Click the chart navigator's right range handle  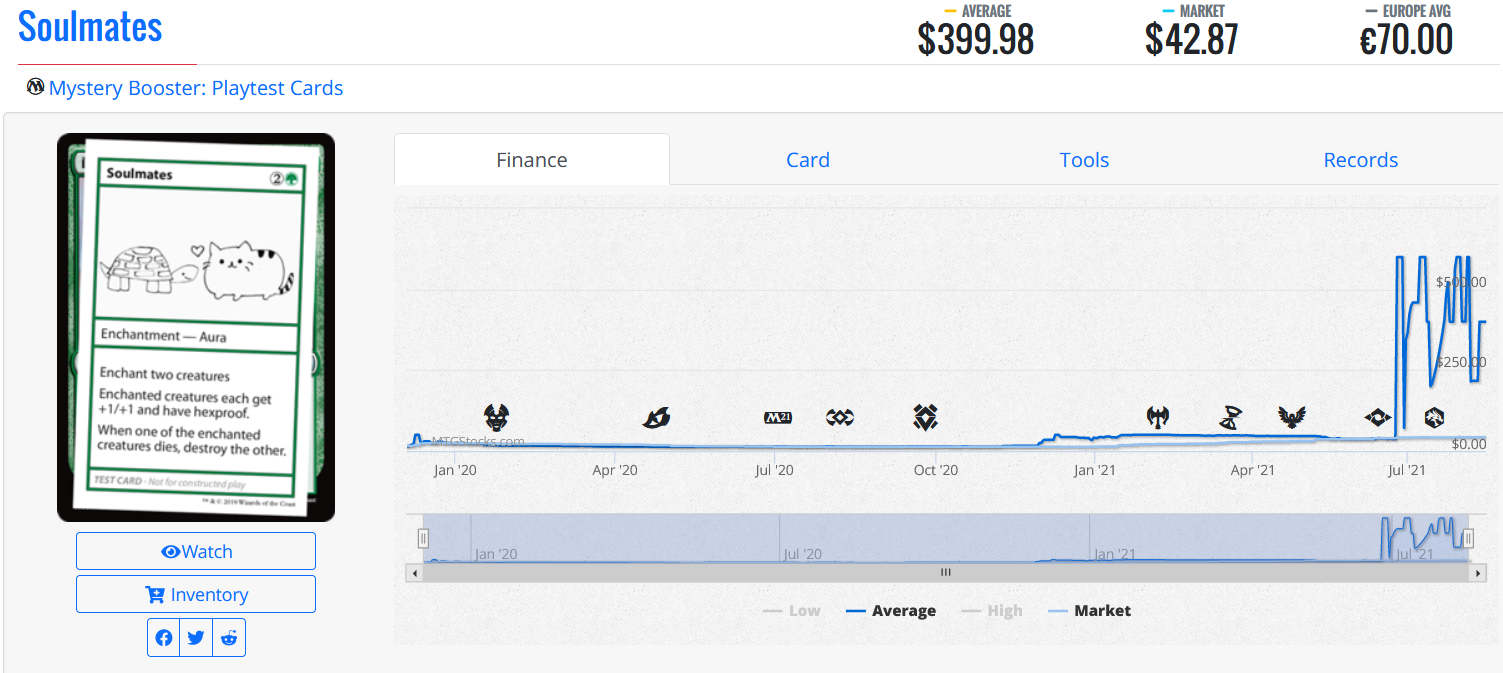tap(1468, 539)
